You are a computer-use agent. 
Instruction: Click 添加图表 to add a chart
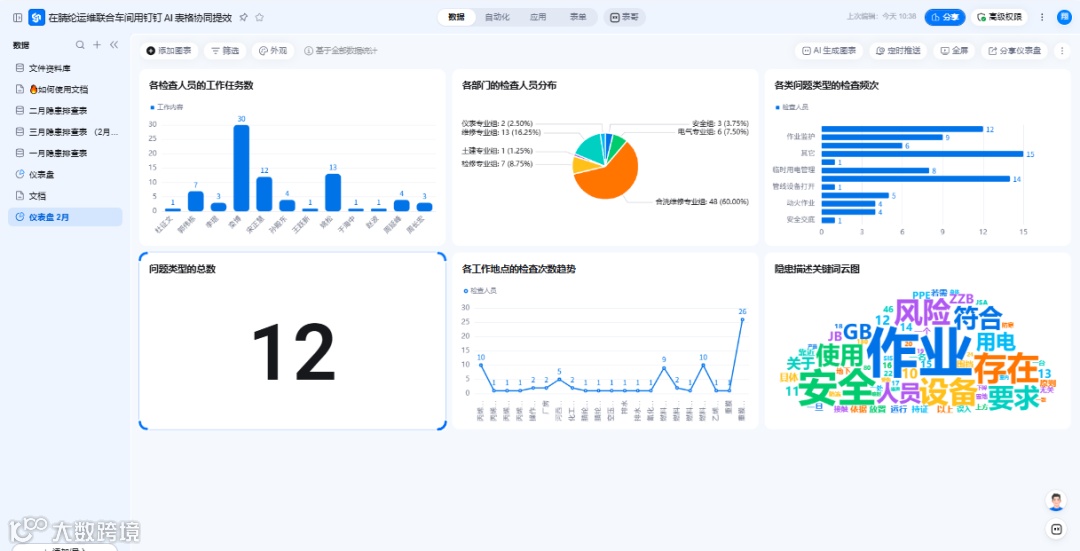pos(169,50)
